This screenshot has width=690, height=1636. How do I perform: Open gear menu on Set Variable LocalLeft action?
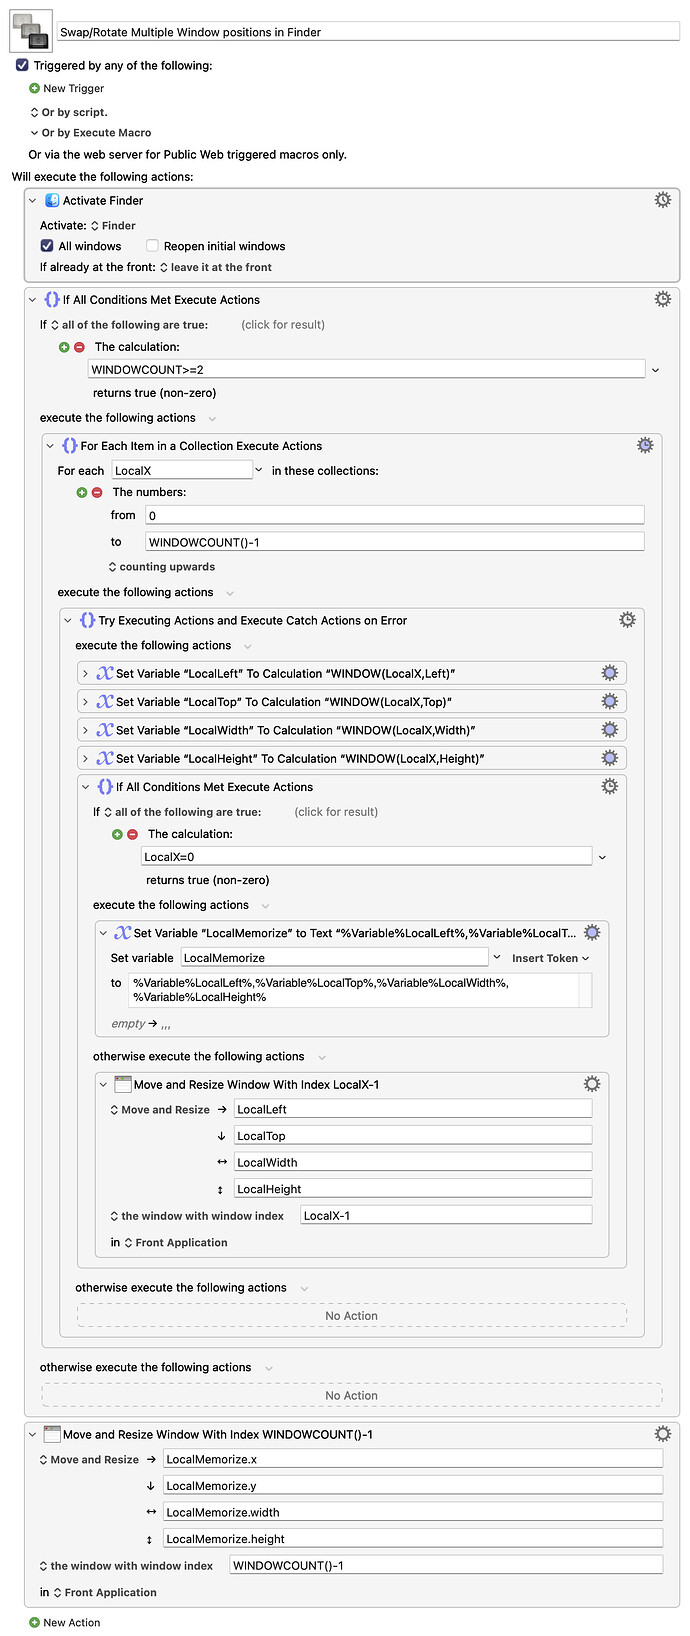pyautogui.click(x=610, y=673)
